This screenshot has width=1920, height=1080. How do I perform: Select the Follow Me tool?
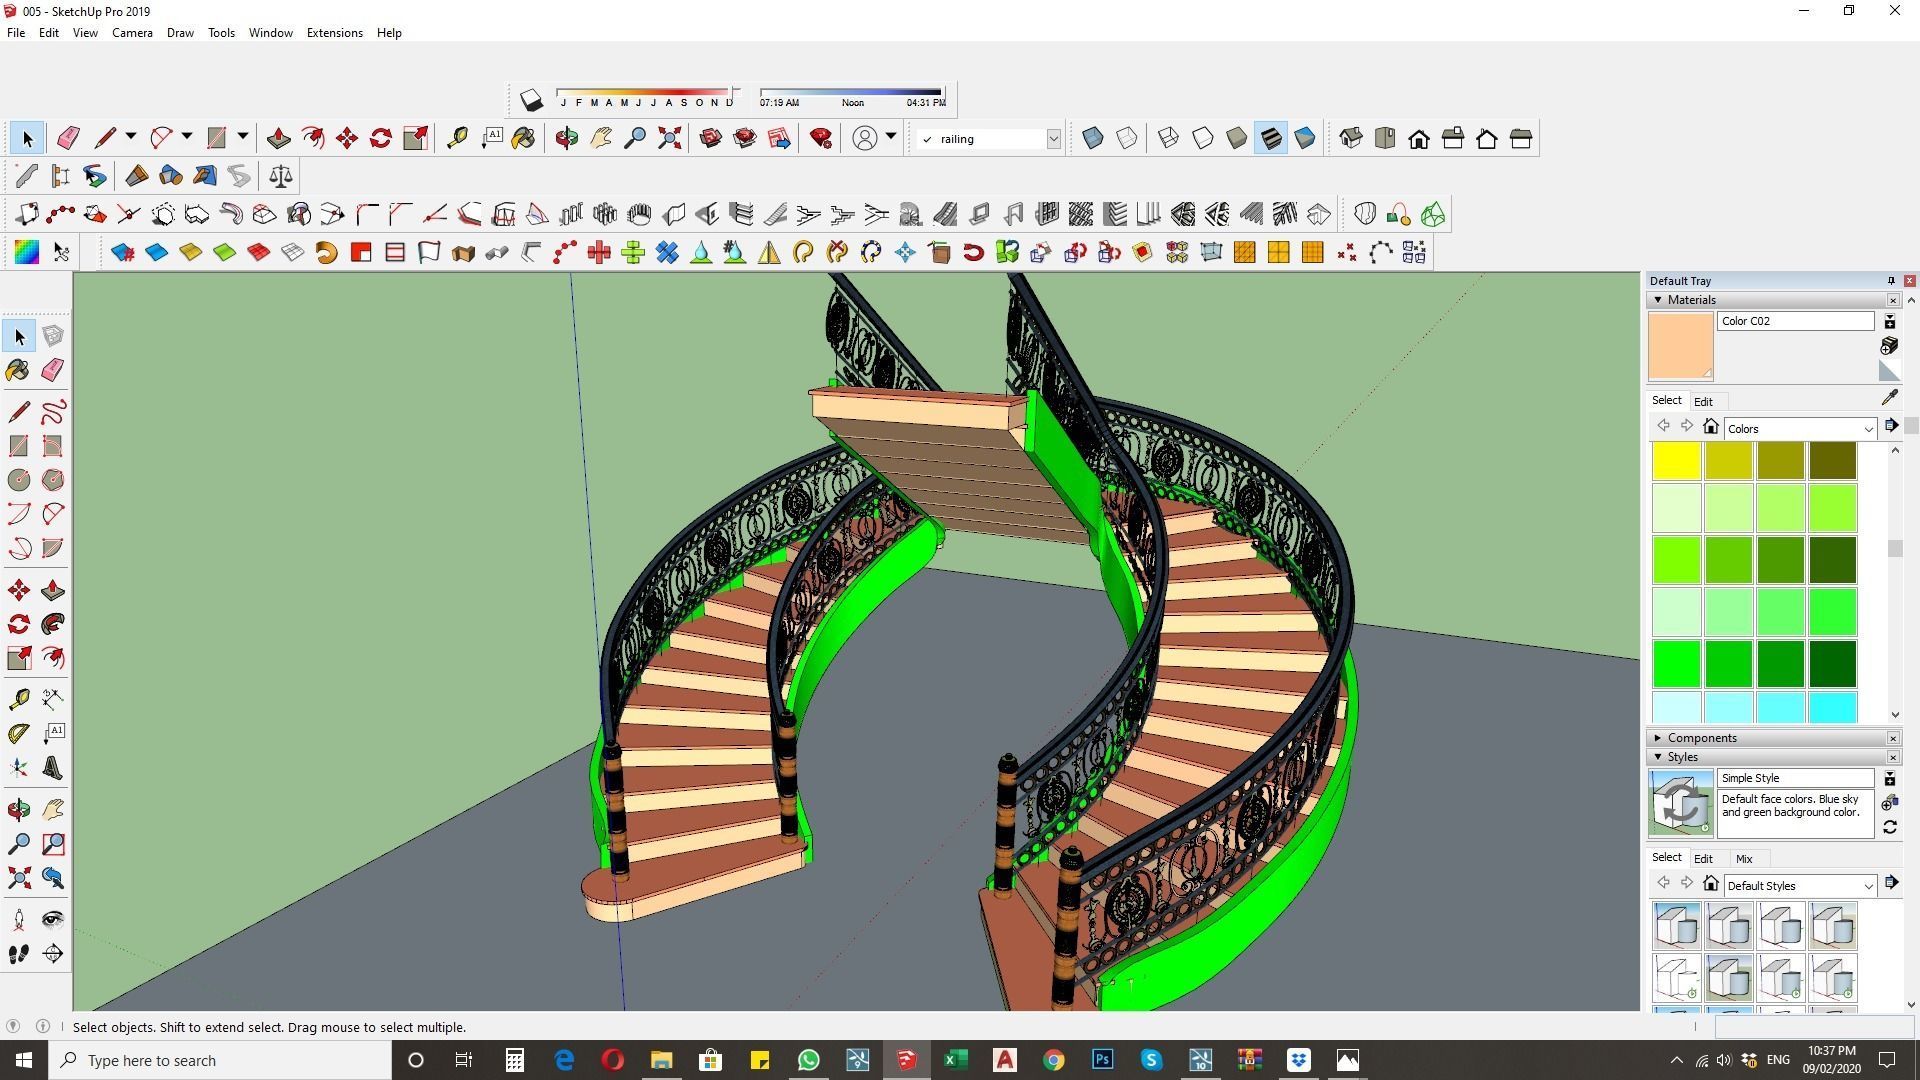(313, 137)
